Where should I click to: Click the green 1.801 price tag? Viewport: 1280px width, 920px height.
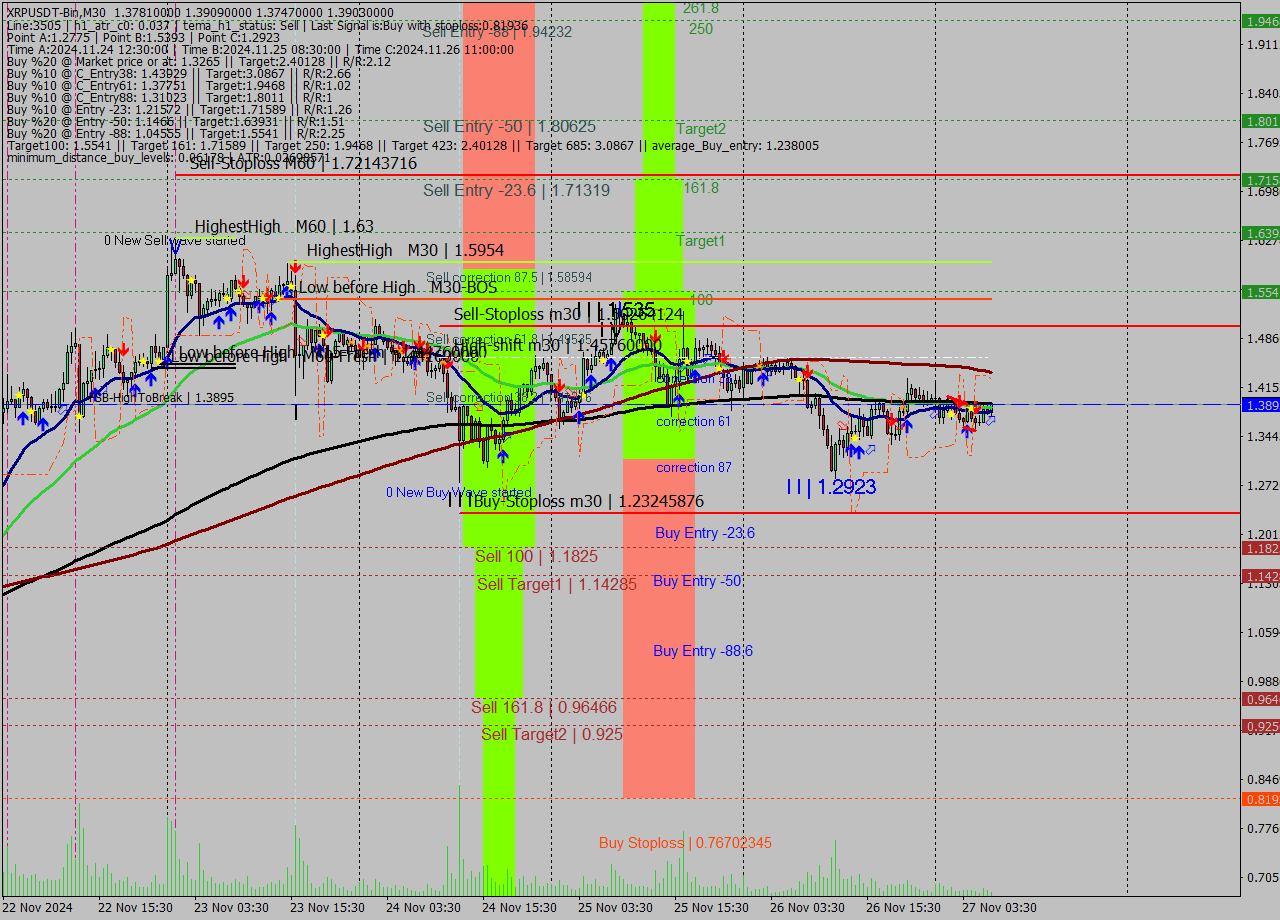(x=1260, y=121)
